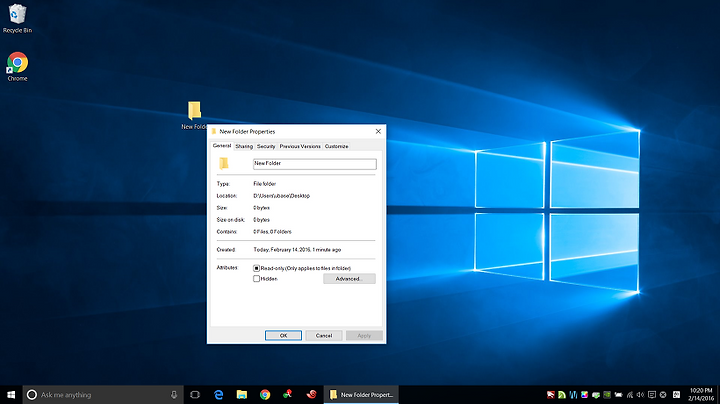720x404 pixels.
Task: Open the volume speaker tray icon
Action: pos(641,395)
